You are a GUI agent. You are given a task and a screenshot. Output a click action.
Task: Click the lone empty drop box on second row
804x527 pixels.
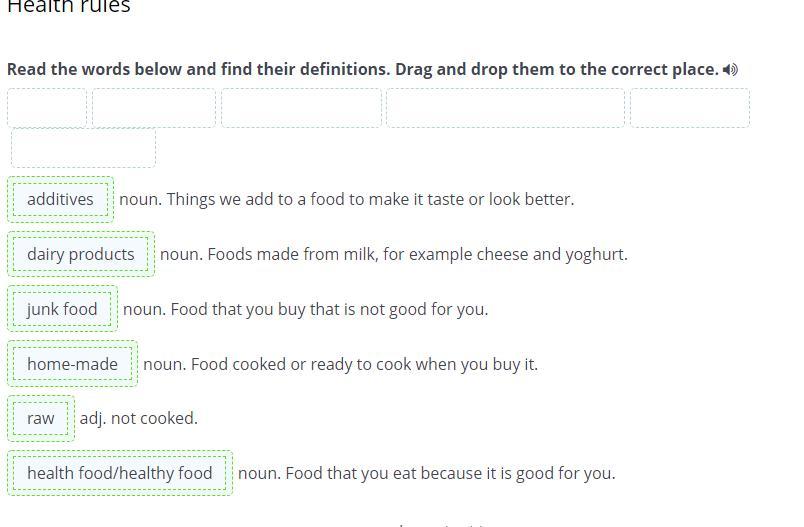(x=84, y=148)
